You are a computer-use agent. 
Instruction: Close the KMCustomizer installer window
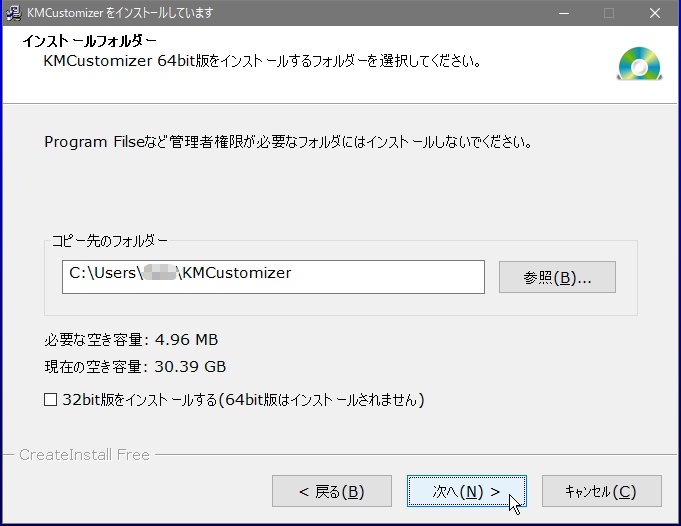coord(655,13)
